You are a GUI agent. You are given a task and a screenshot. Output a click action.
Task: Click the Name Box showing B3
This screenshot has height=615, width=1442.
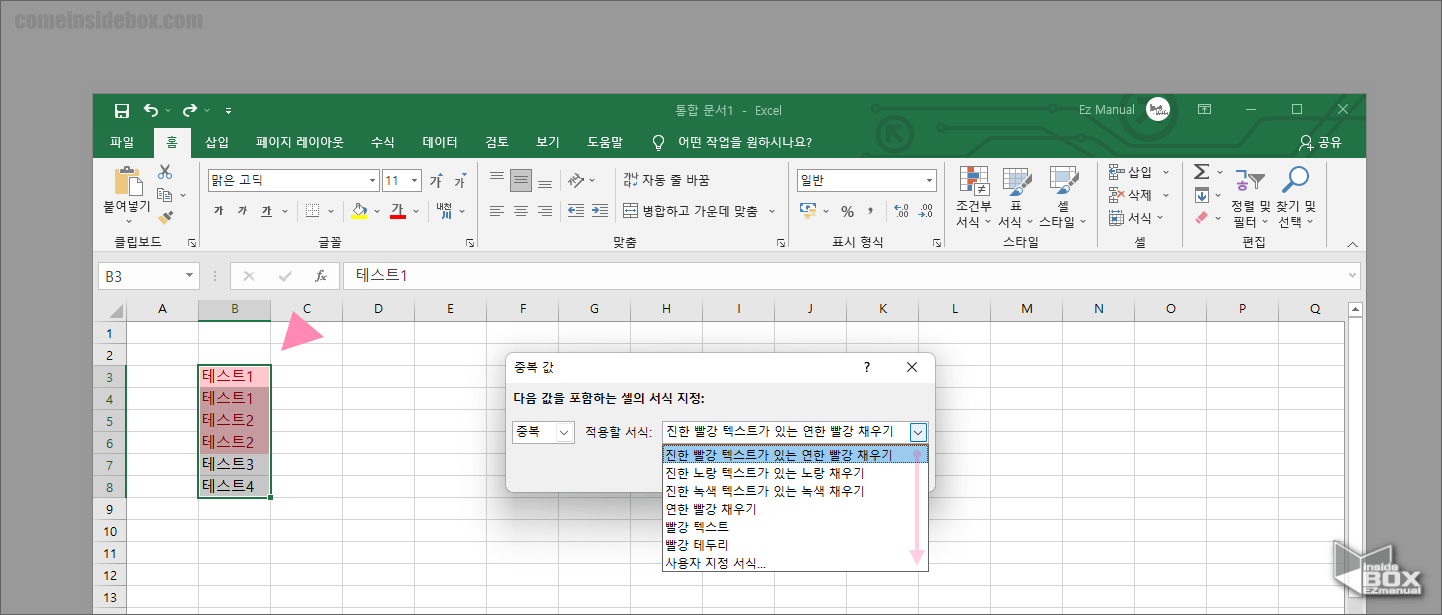click(148, 276)
